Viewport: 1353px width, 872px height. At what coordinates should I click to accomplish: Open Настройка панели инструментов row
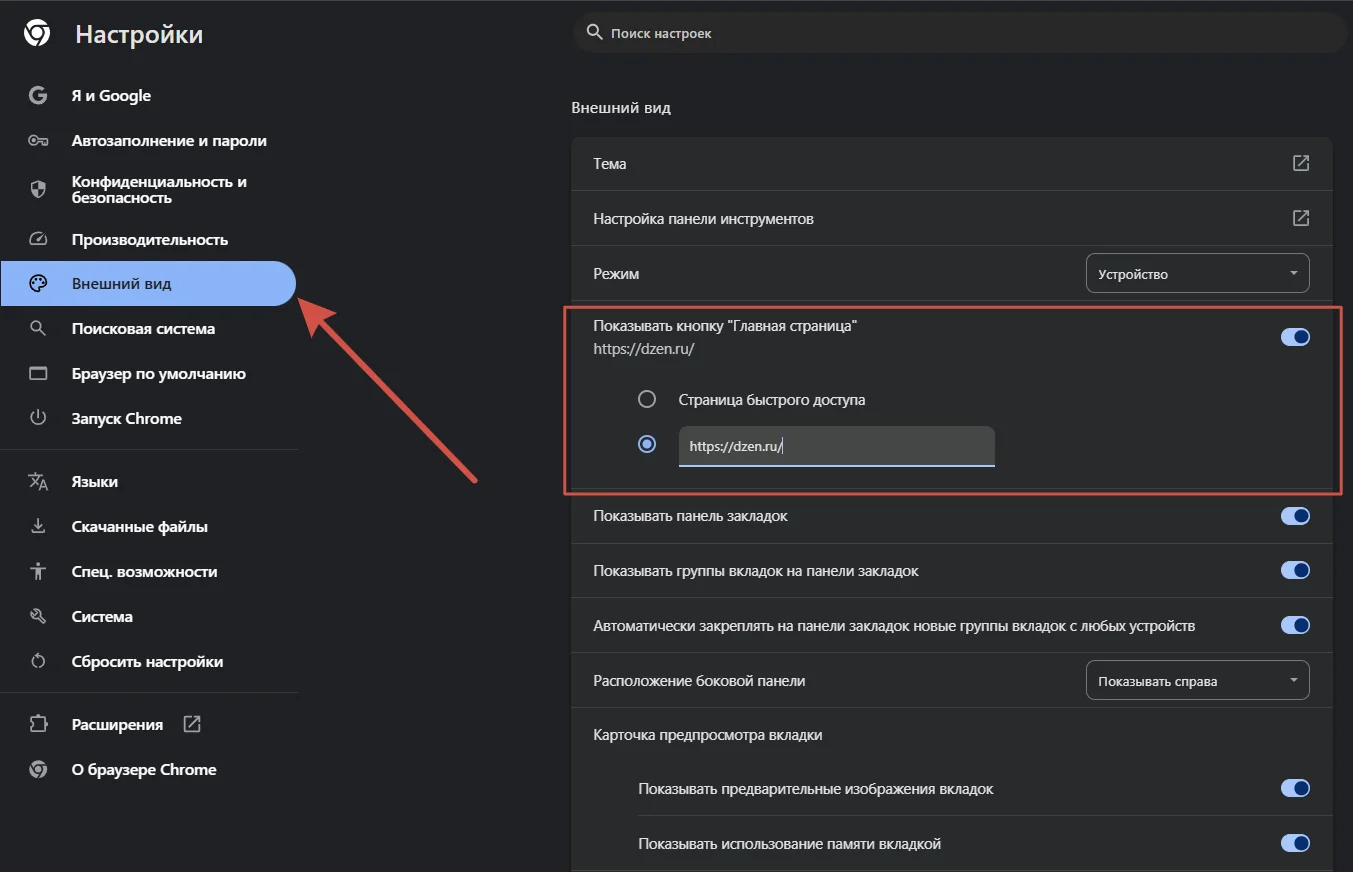coord(952,218)
